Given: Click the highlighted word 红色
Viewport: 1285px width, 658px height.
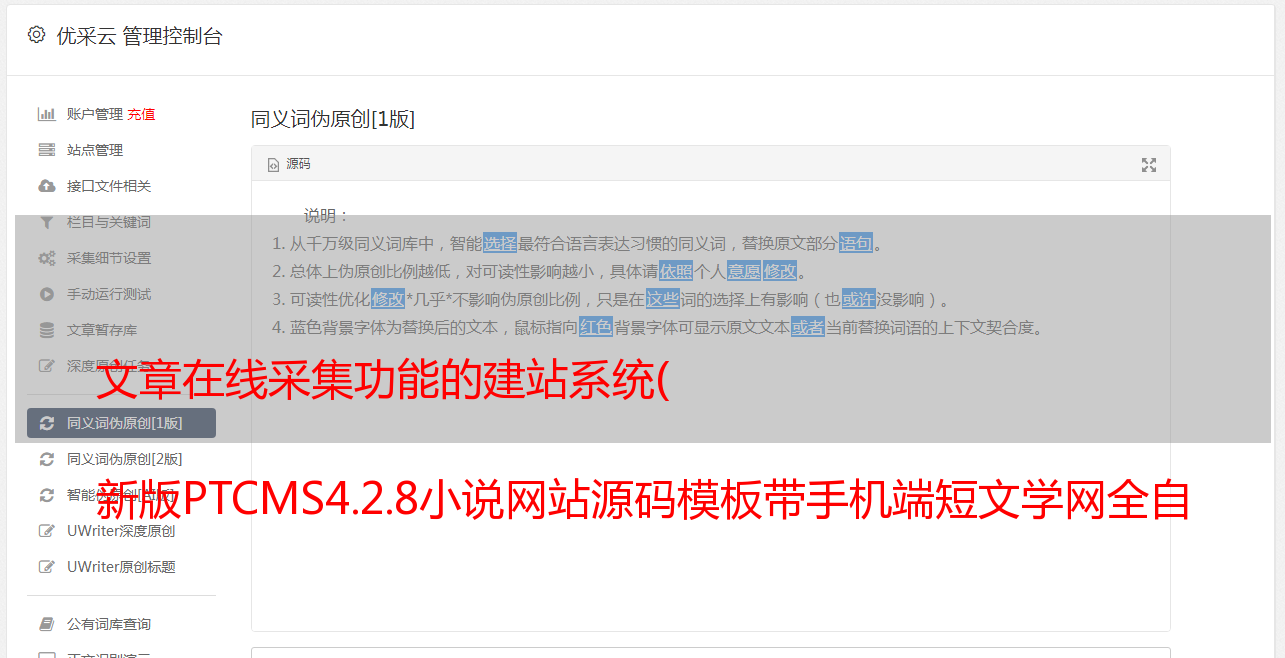Looking at the screenshot, I should [x=596, y=327].
